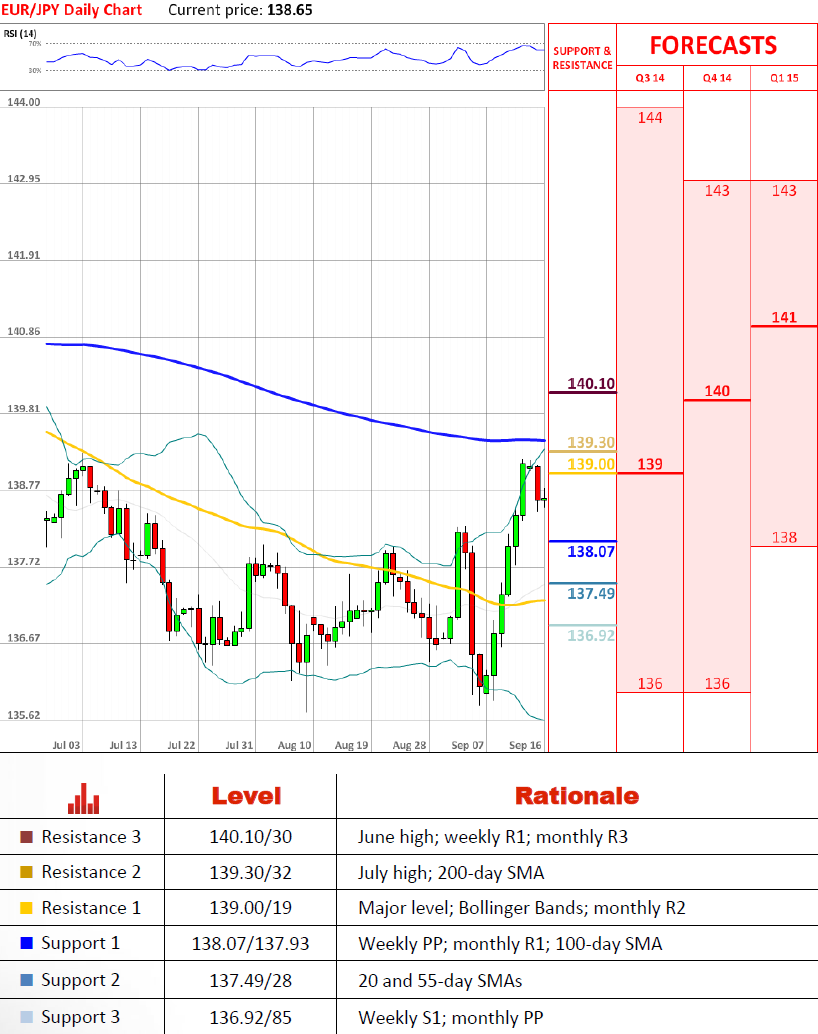Click the Rationale column header
This screenshot has height=1034, width=818.
coord(577,796)
